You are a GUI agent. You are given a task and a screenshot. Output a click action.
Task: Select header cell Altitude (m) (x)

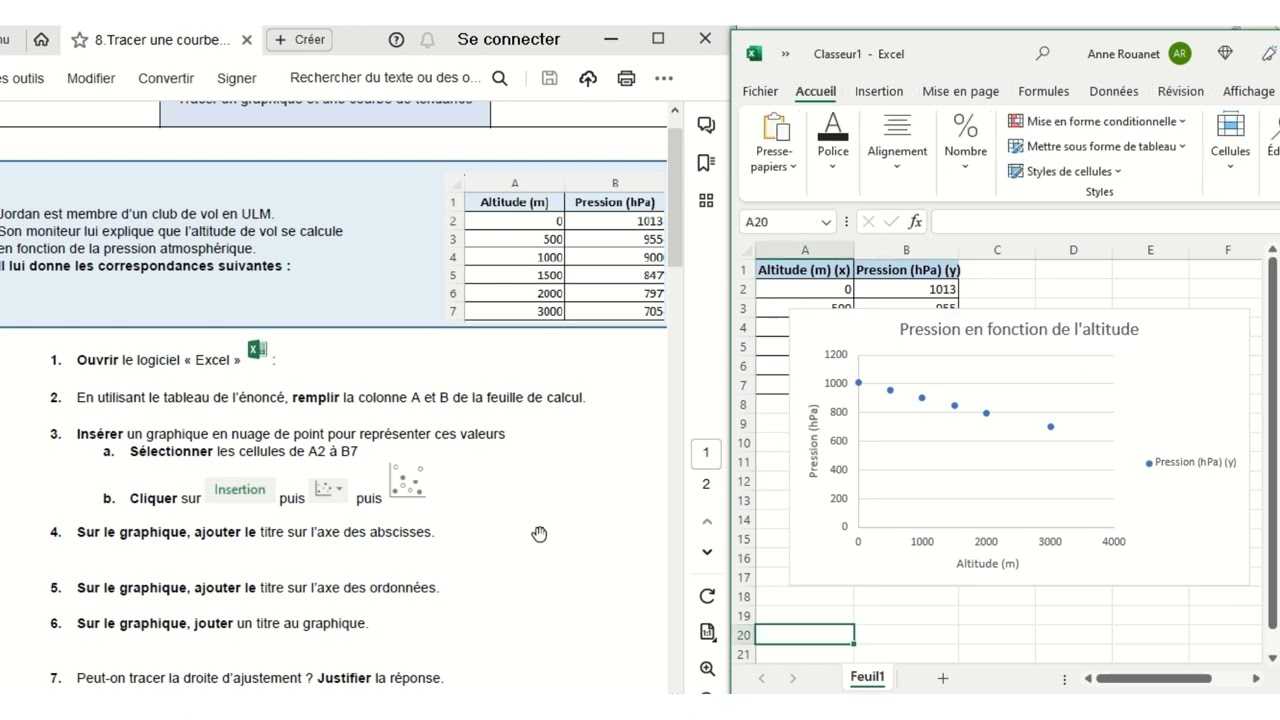[x=804, y=270]
